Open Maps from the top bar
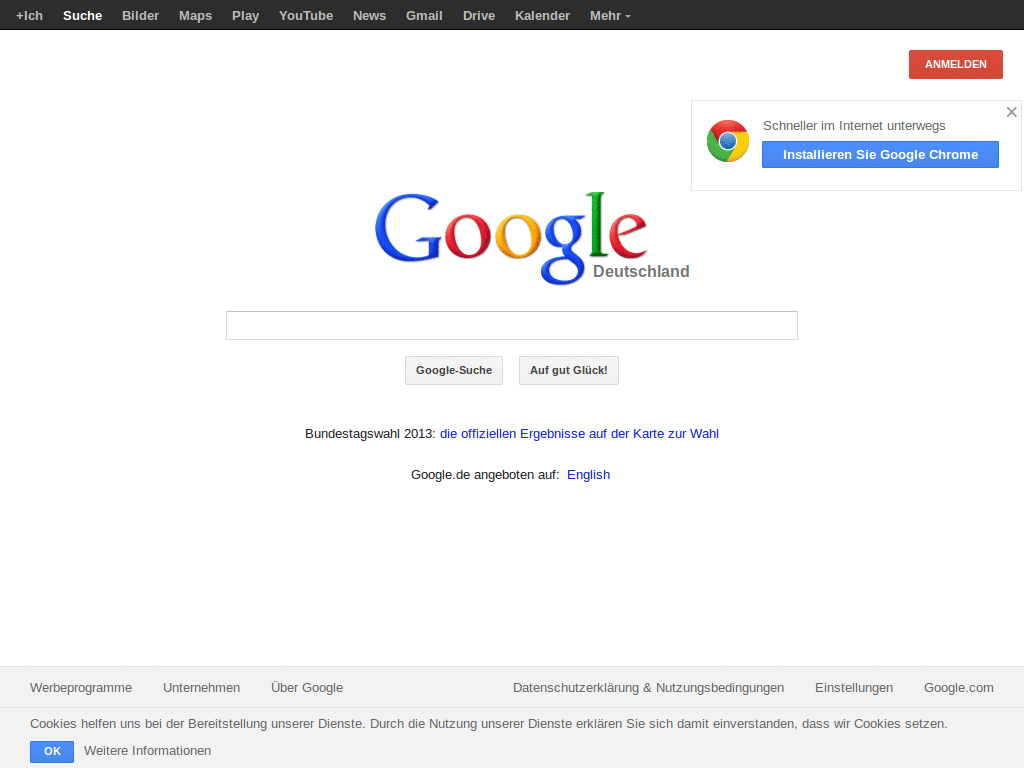The image size is (1024, 768). [195, 15]
